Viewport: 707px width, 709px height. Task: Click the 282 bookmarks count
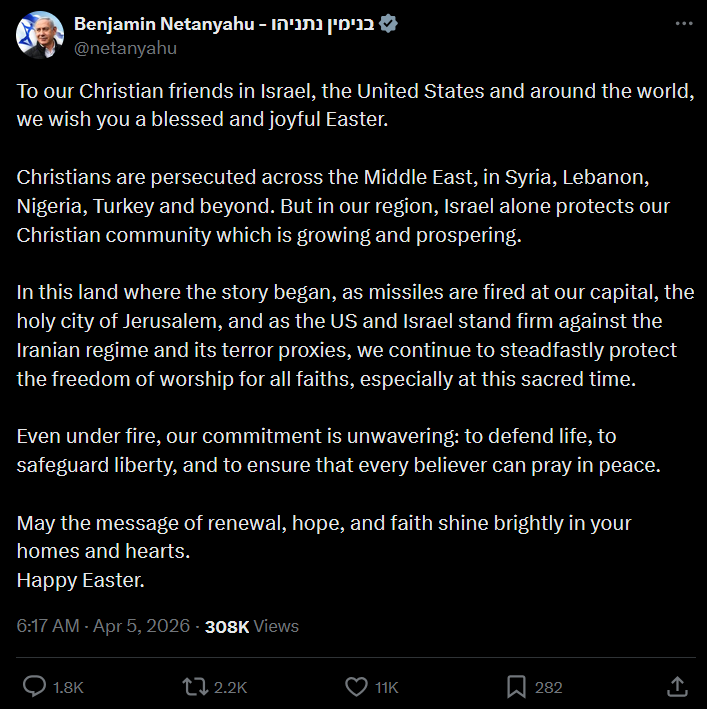[548, 687]
